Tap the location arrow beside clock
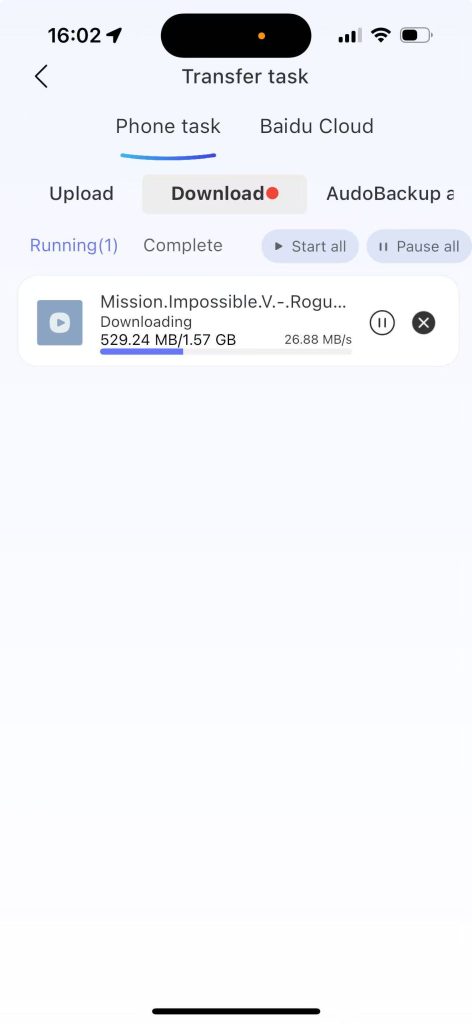The height and width of the screenshot is (1024, 472). (114, 36)
